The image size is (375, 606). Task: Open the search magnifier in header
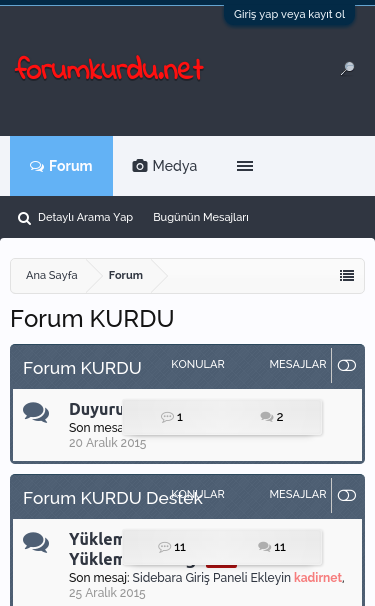348,68
